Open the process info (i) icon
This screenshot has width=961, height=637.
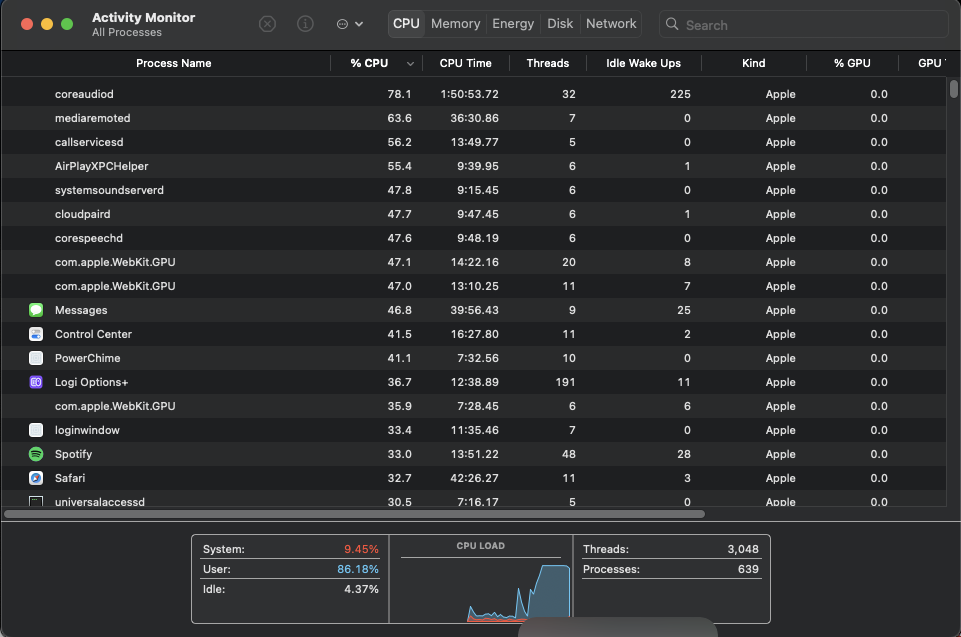click(x=306, y=24)
